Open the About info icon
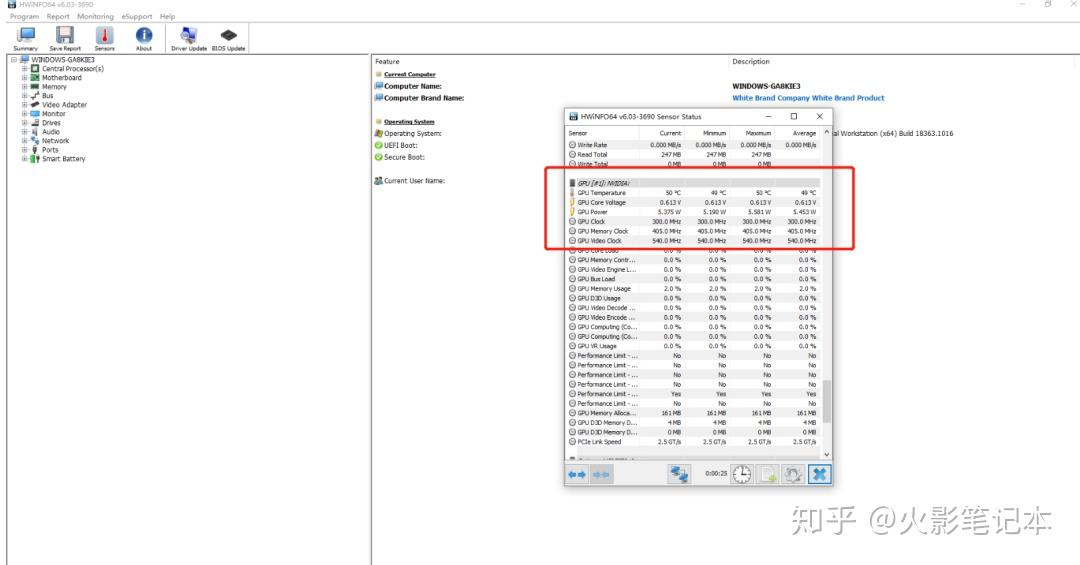Screen dimensions: 1080x565 click(144, 39)
